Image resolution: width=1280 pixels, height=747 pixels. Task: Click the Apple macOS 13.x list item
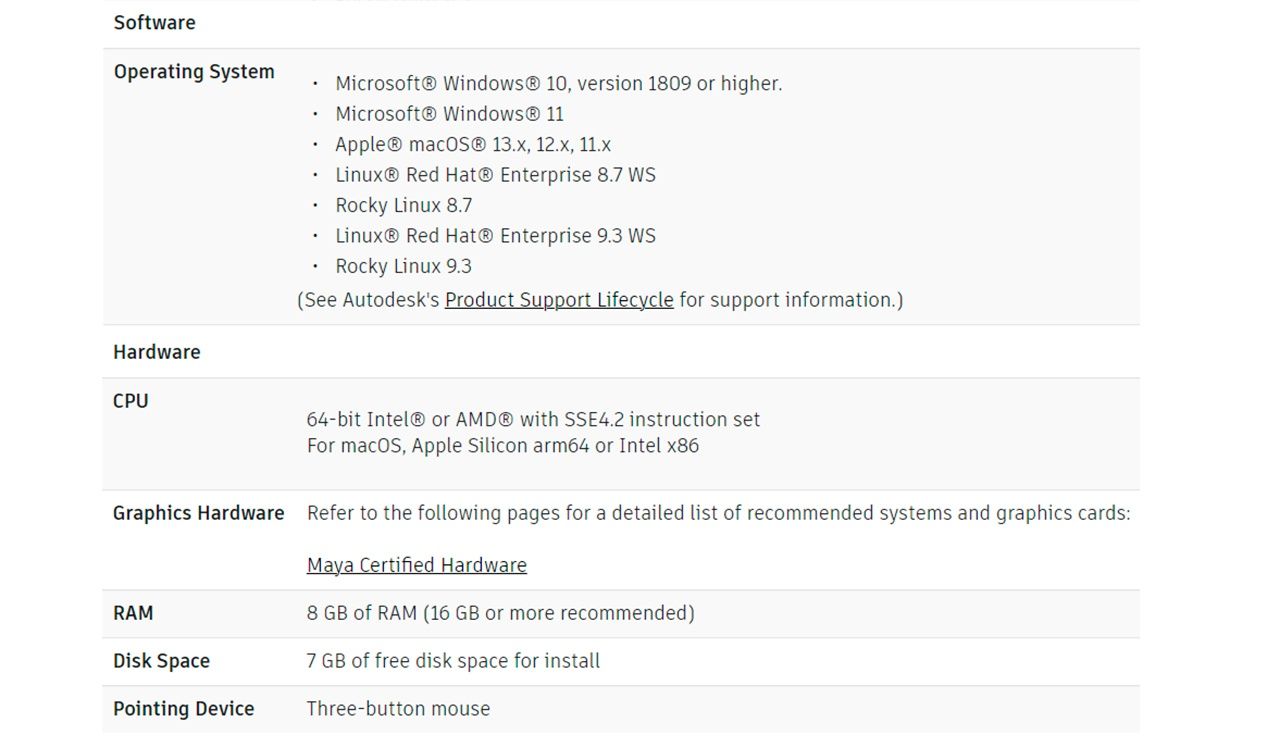472,145
